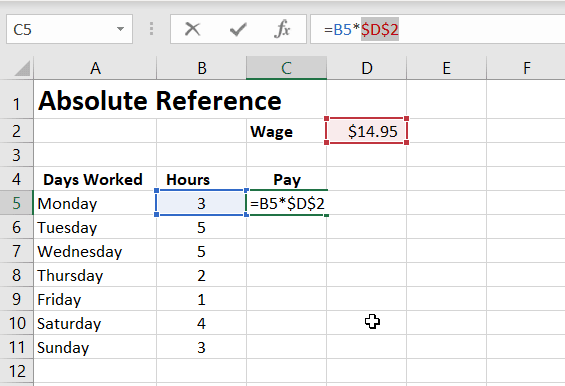Click Sunday's hours cell showing 3
The image size is (565, 386).
pyautogui.click(x=201, y=347)
